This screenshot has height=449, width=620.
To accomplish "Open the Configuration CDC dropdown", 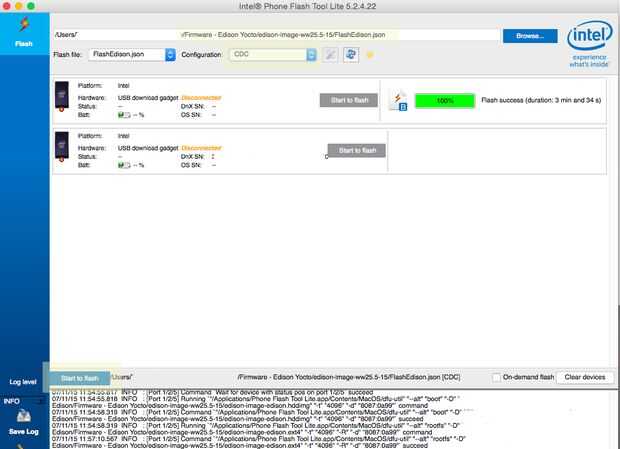I will [273, 55].
